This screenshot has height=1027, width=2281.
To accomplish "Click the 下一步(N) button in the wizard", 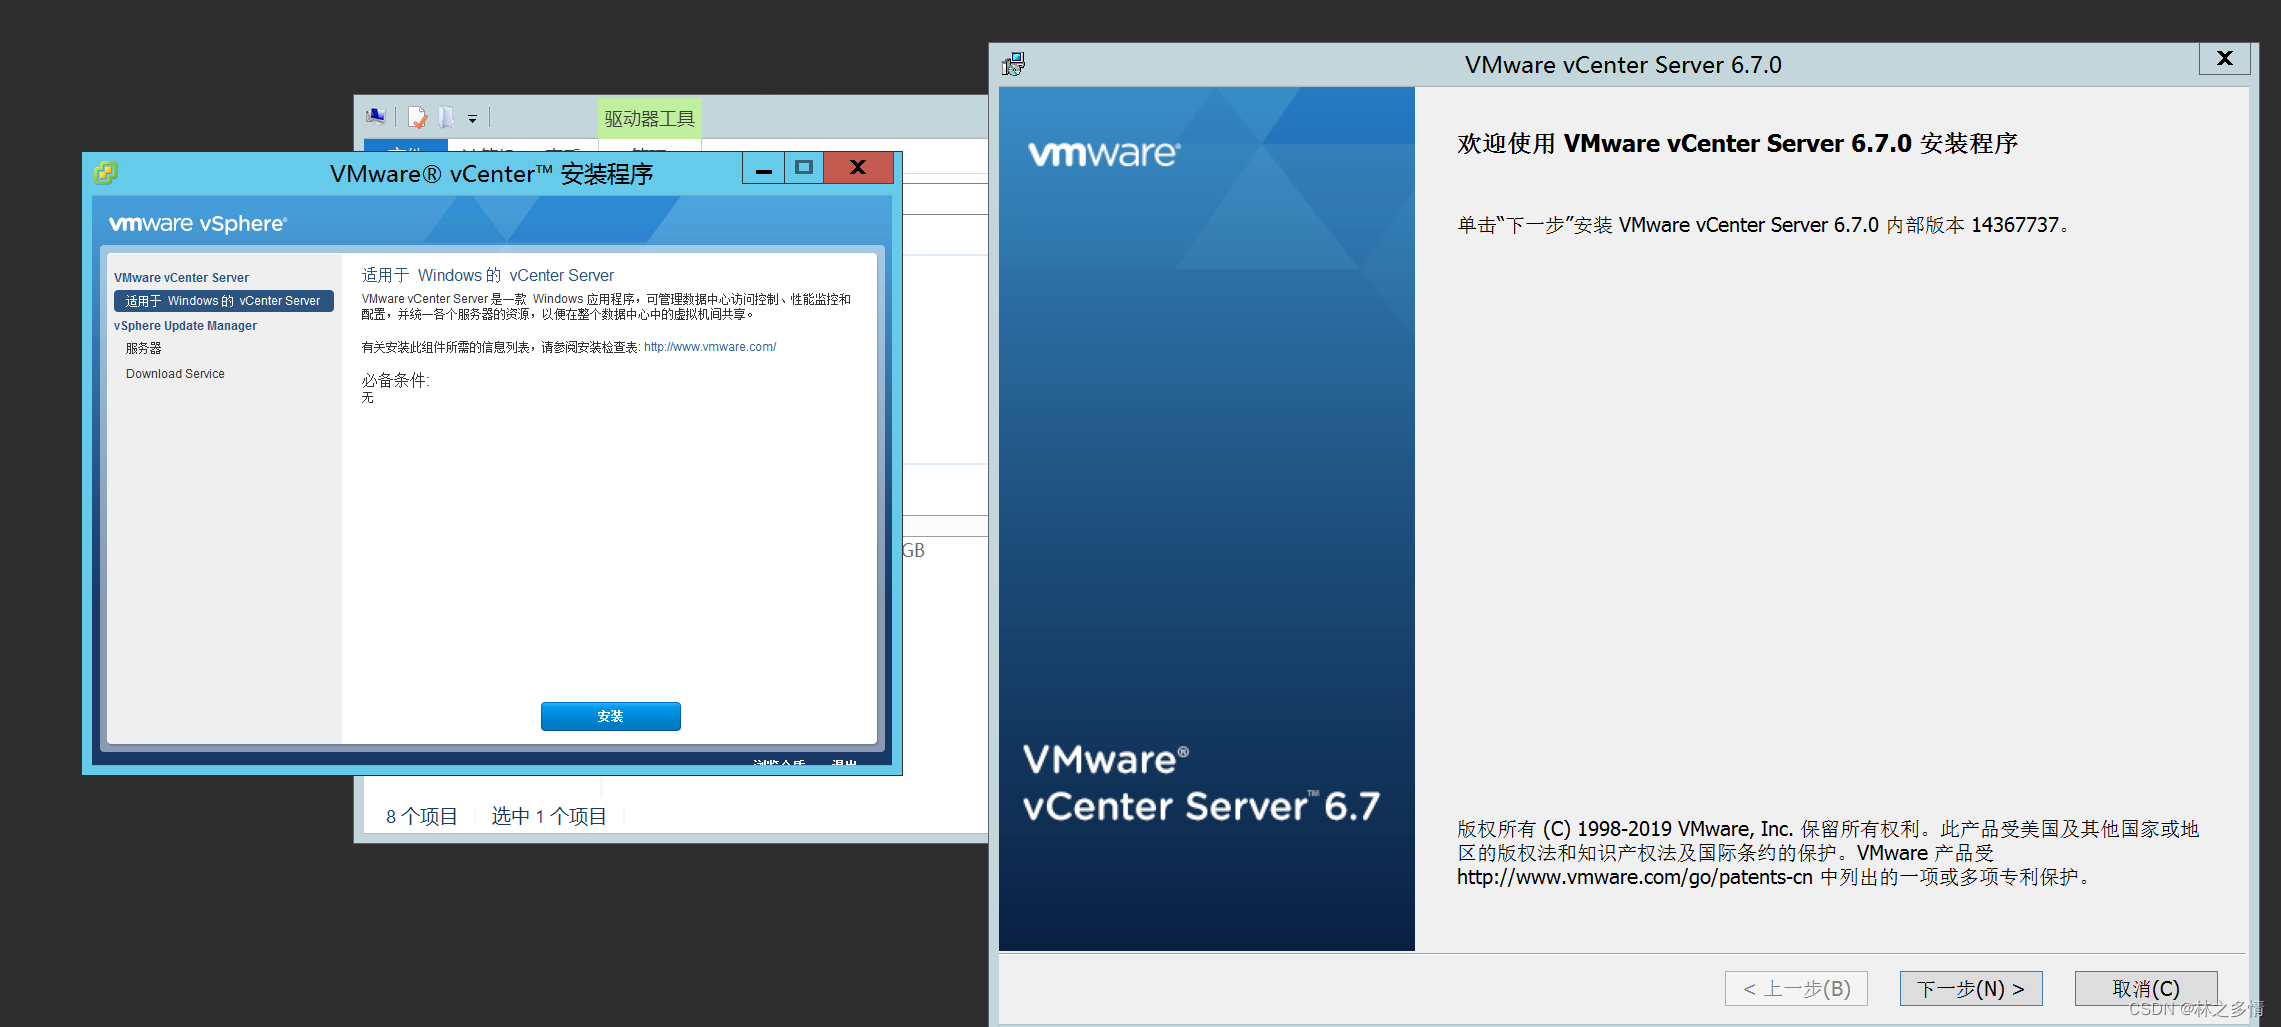I will (x=1969, y=988).
